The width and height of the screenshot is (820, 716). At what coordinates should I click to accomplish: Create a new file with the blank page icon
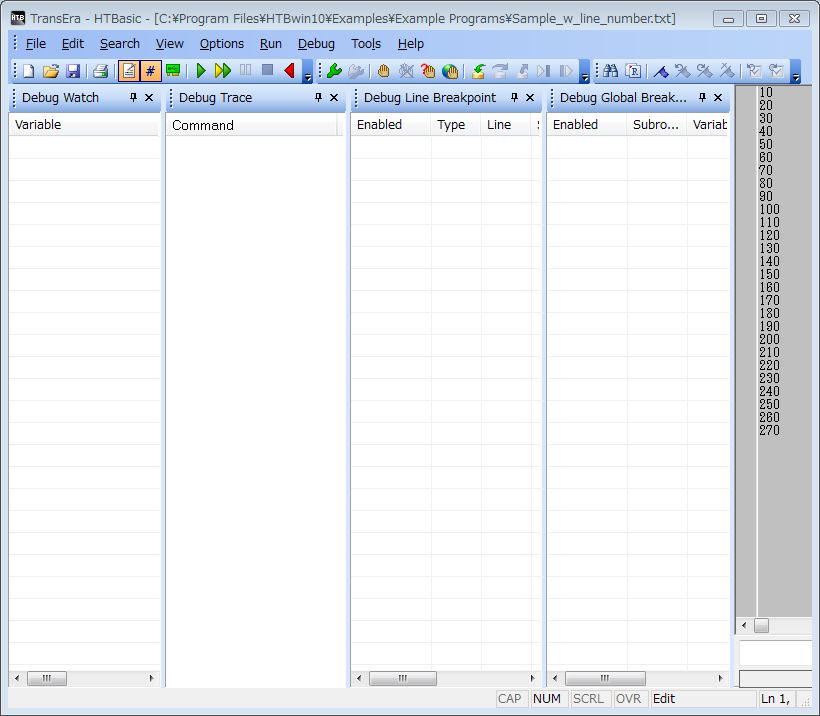coord(29,71)
